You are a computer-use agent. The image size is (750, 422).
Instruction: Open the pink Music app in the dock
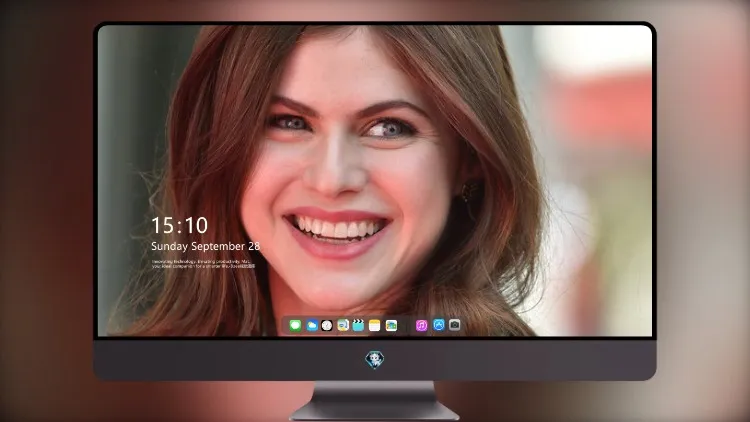coord(421,326)
